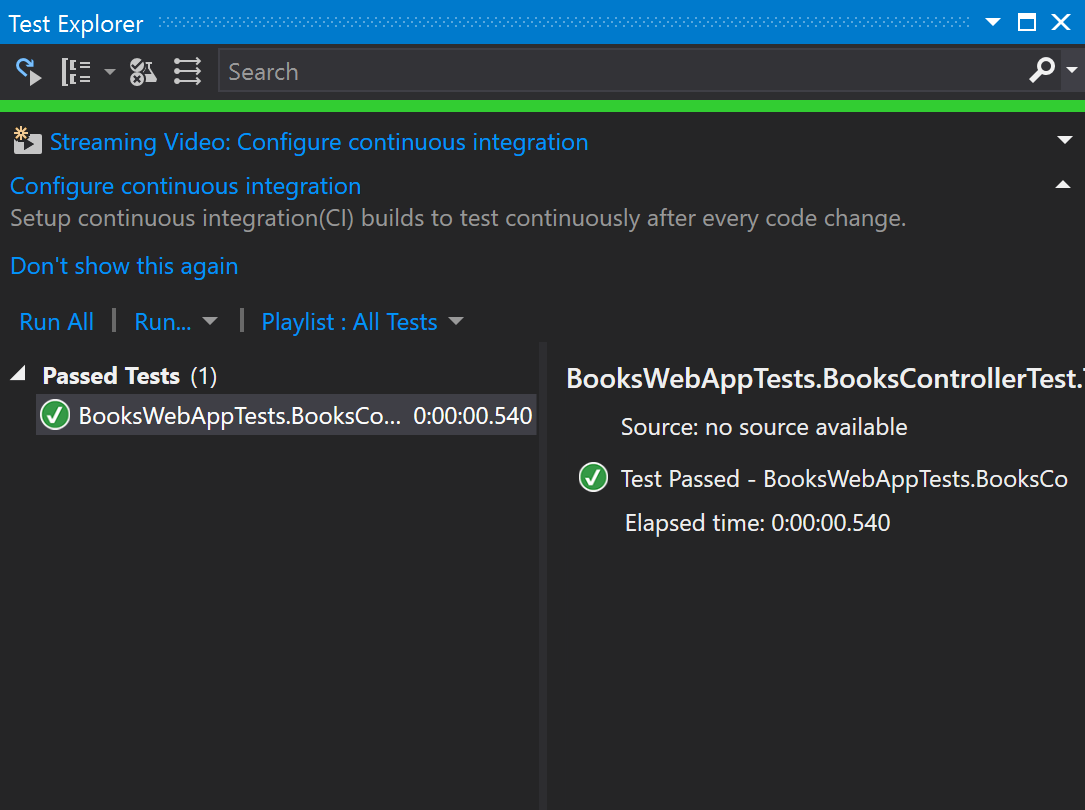The width and height of the screenshot is (1085, 810).
Task: Click the BooksWebAppTests.BooksControllerTest details heading
Action: (x=826, y=378)
